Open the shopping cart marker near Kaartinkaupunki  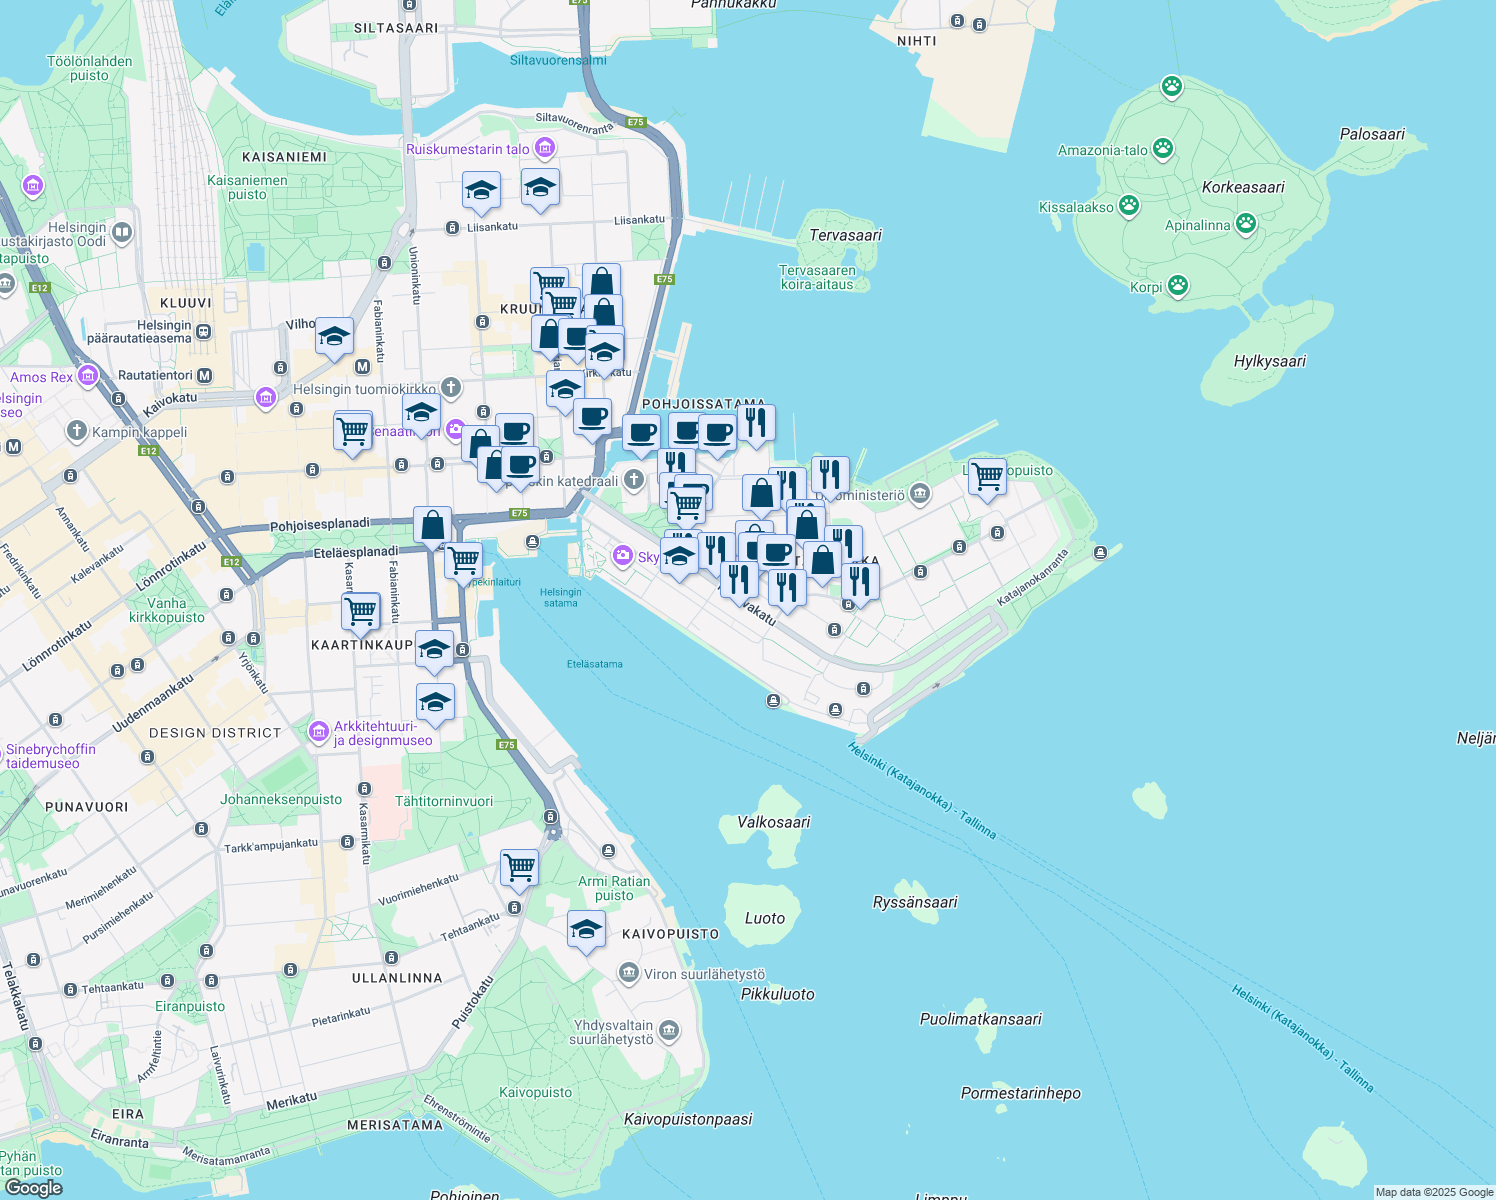(360, 608)
